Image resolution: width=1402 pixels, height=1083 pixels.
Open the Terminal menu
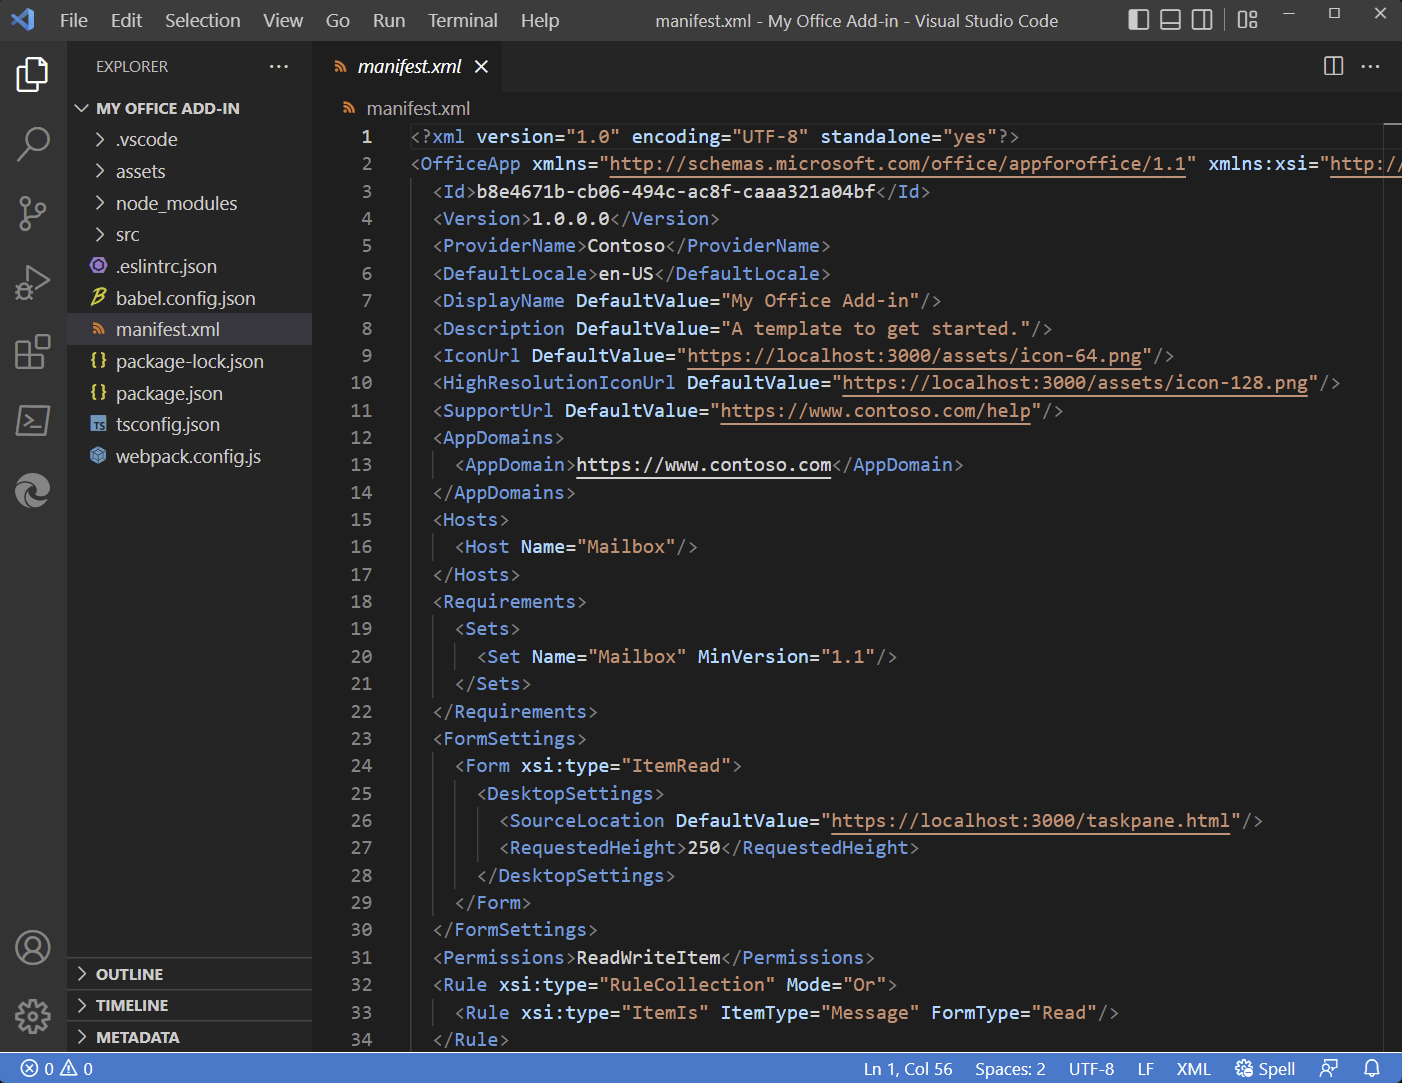pyautogui.click(x=462, y=20)
